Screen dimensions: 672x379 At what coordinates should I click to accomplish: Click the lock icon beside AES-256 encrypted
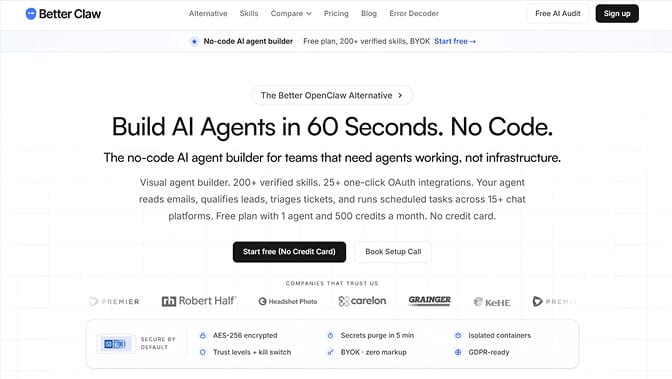point(203,335)
